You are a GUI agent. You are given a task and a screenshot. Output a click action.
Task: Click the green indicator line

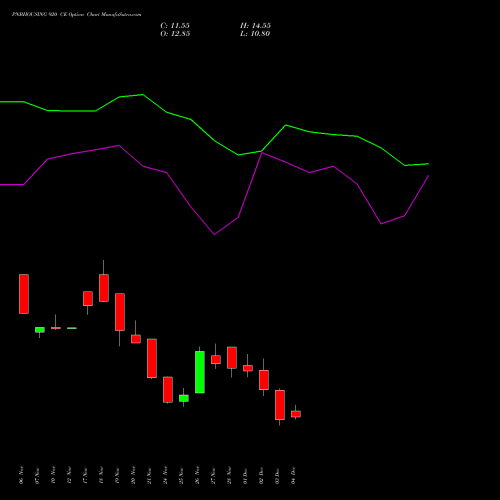214,141
